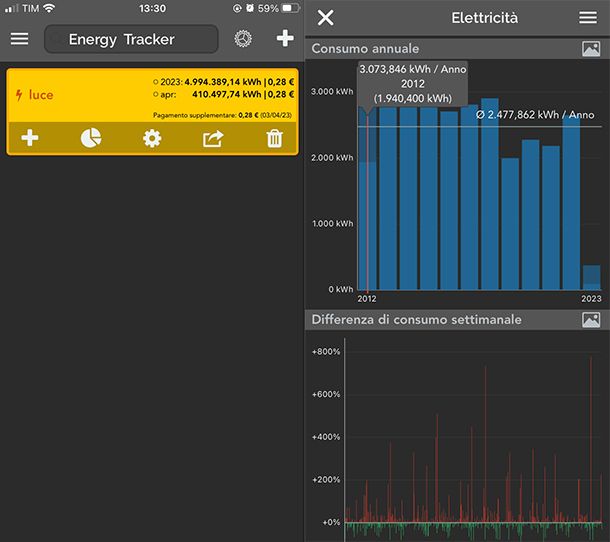Add a new meter with header plus icon

pyautogui.click(x=285, y=38)
